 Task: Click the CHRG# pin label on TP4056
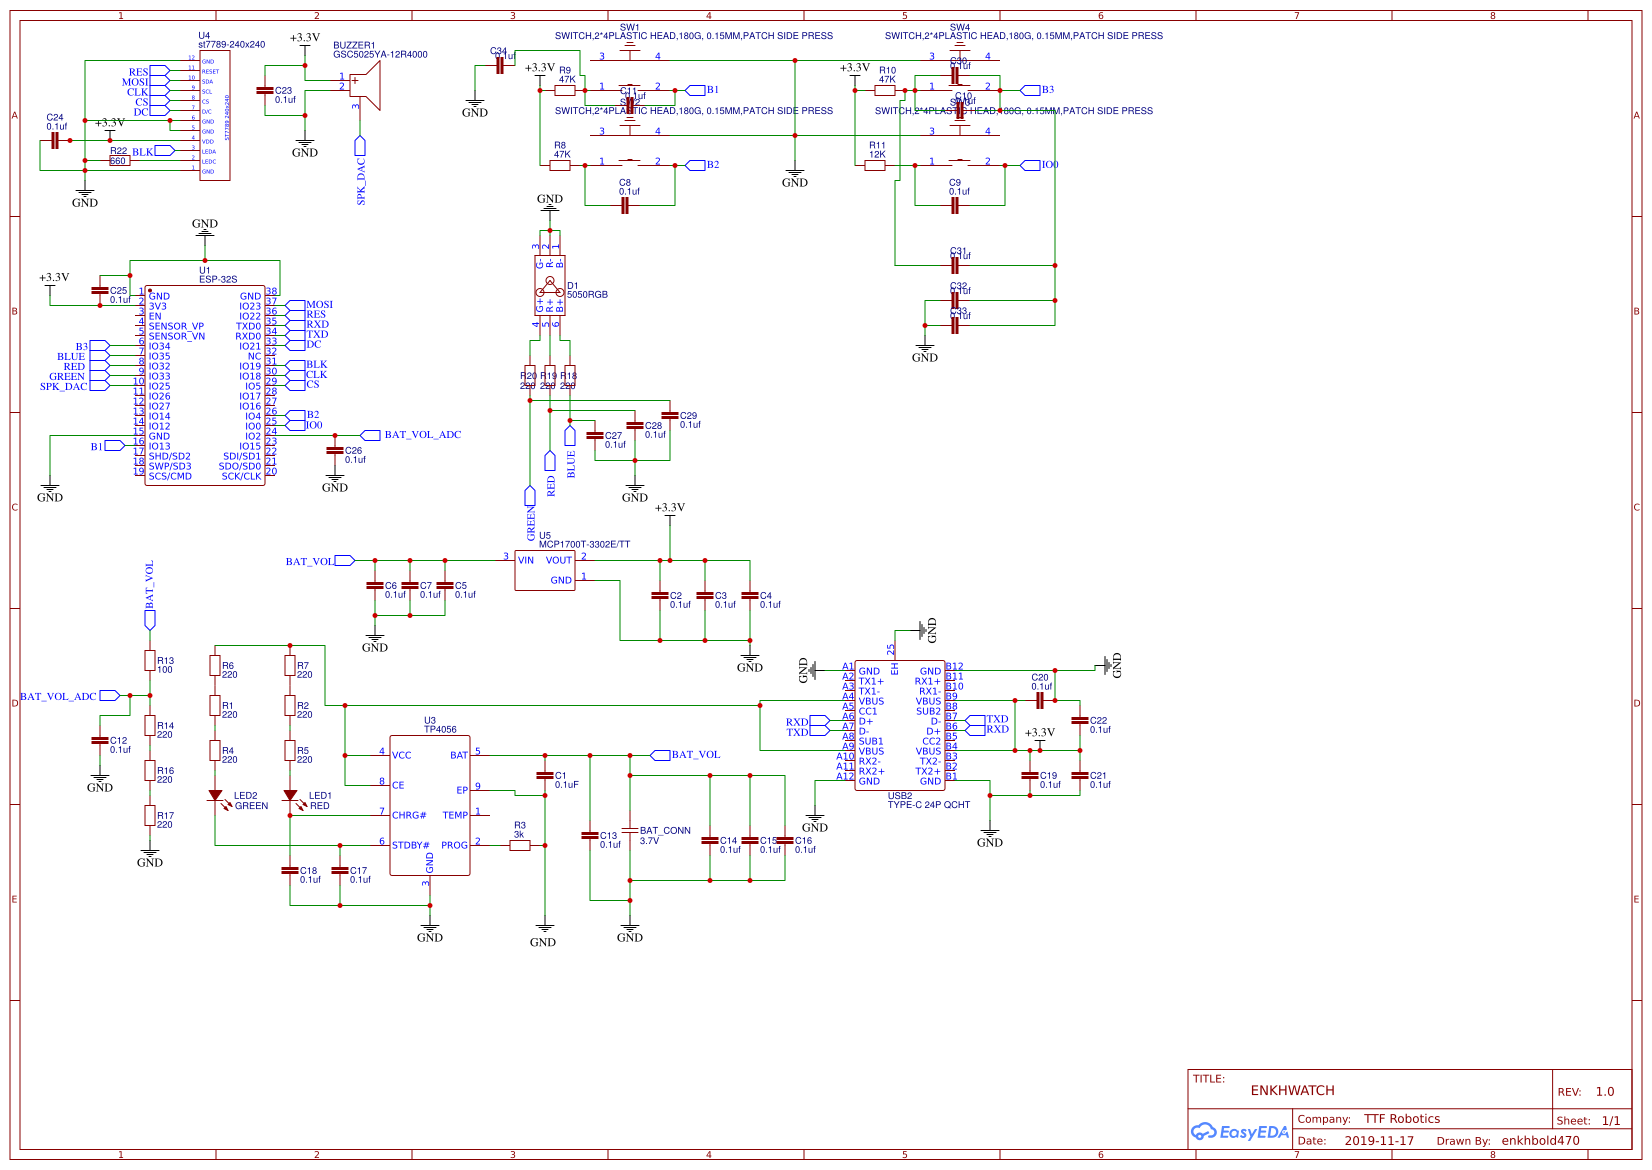[409, 816]
